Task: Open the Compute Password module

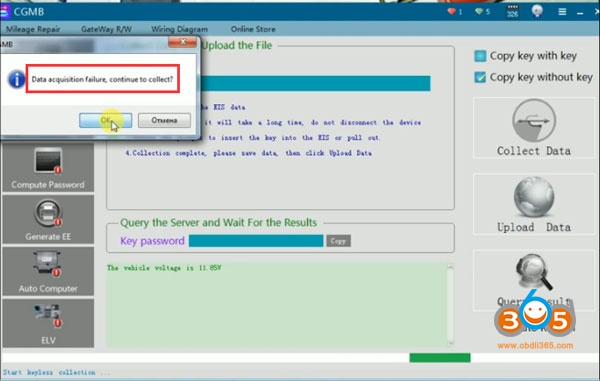Action: pos(48,167)
